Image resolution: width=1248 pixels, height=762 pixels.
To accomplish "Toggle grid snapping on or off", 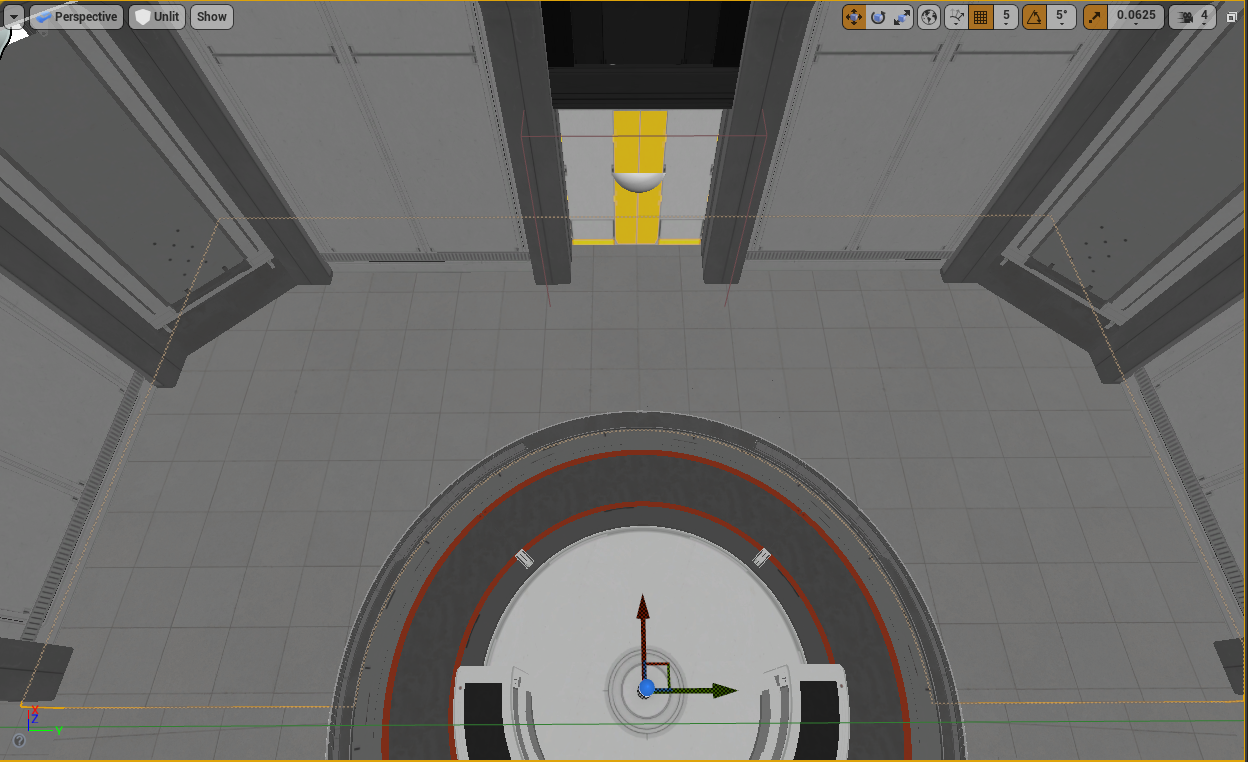I will click(981, 17).
